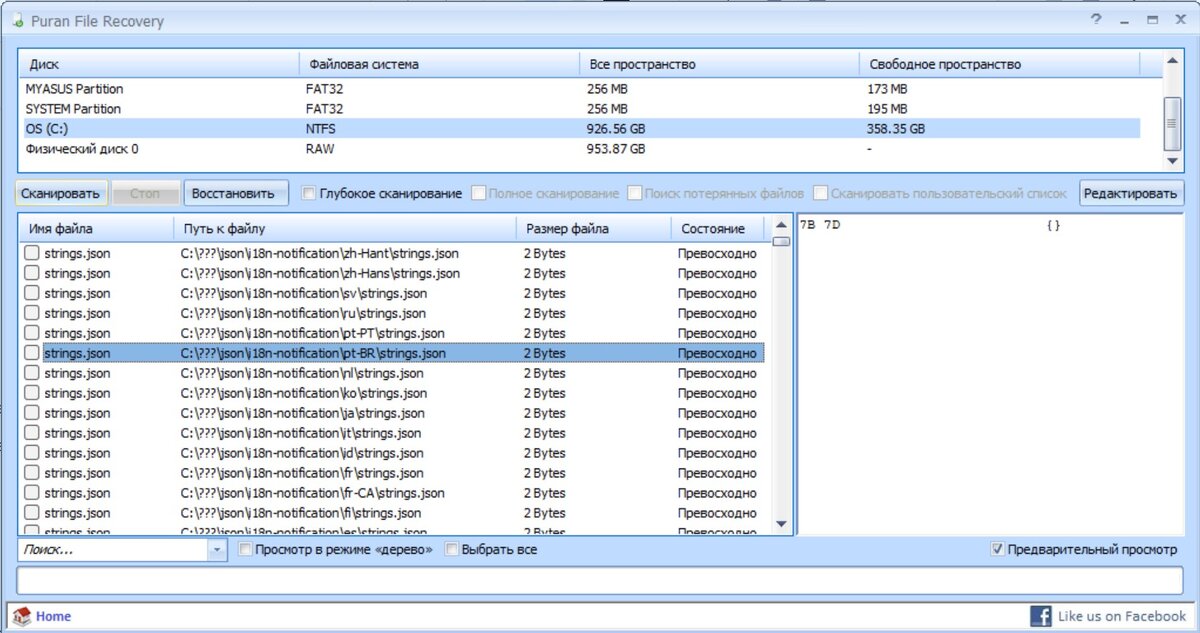1200x633 pixels.
Task: Select the Физический диск 0 row
Action: [580, 148]
